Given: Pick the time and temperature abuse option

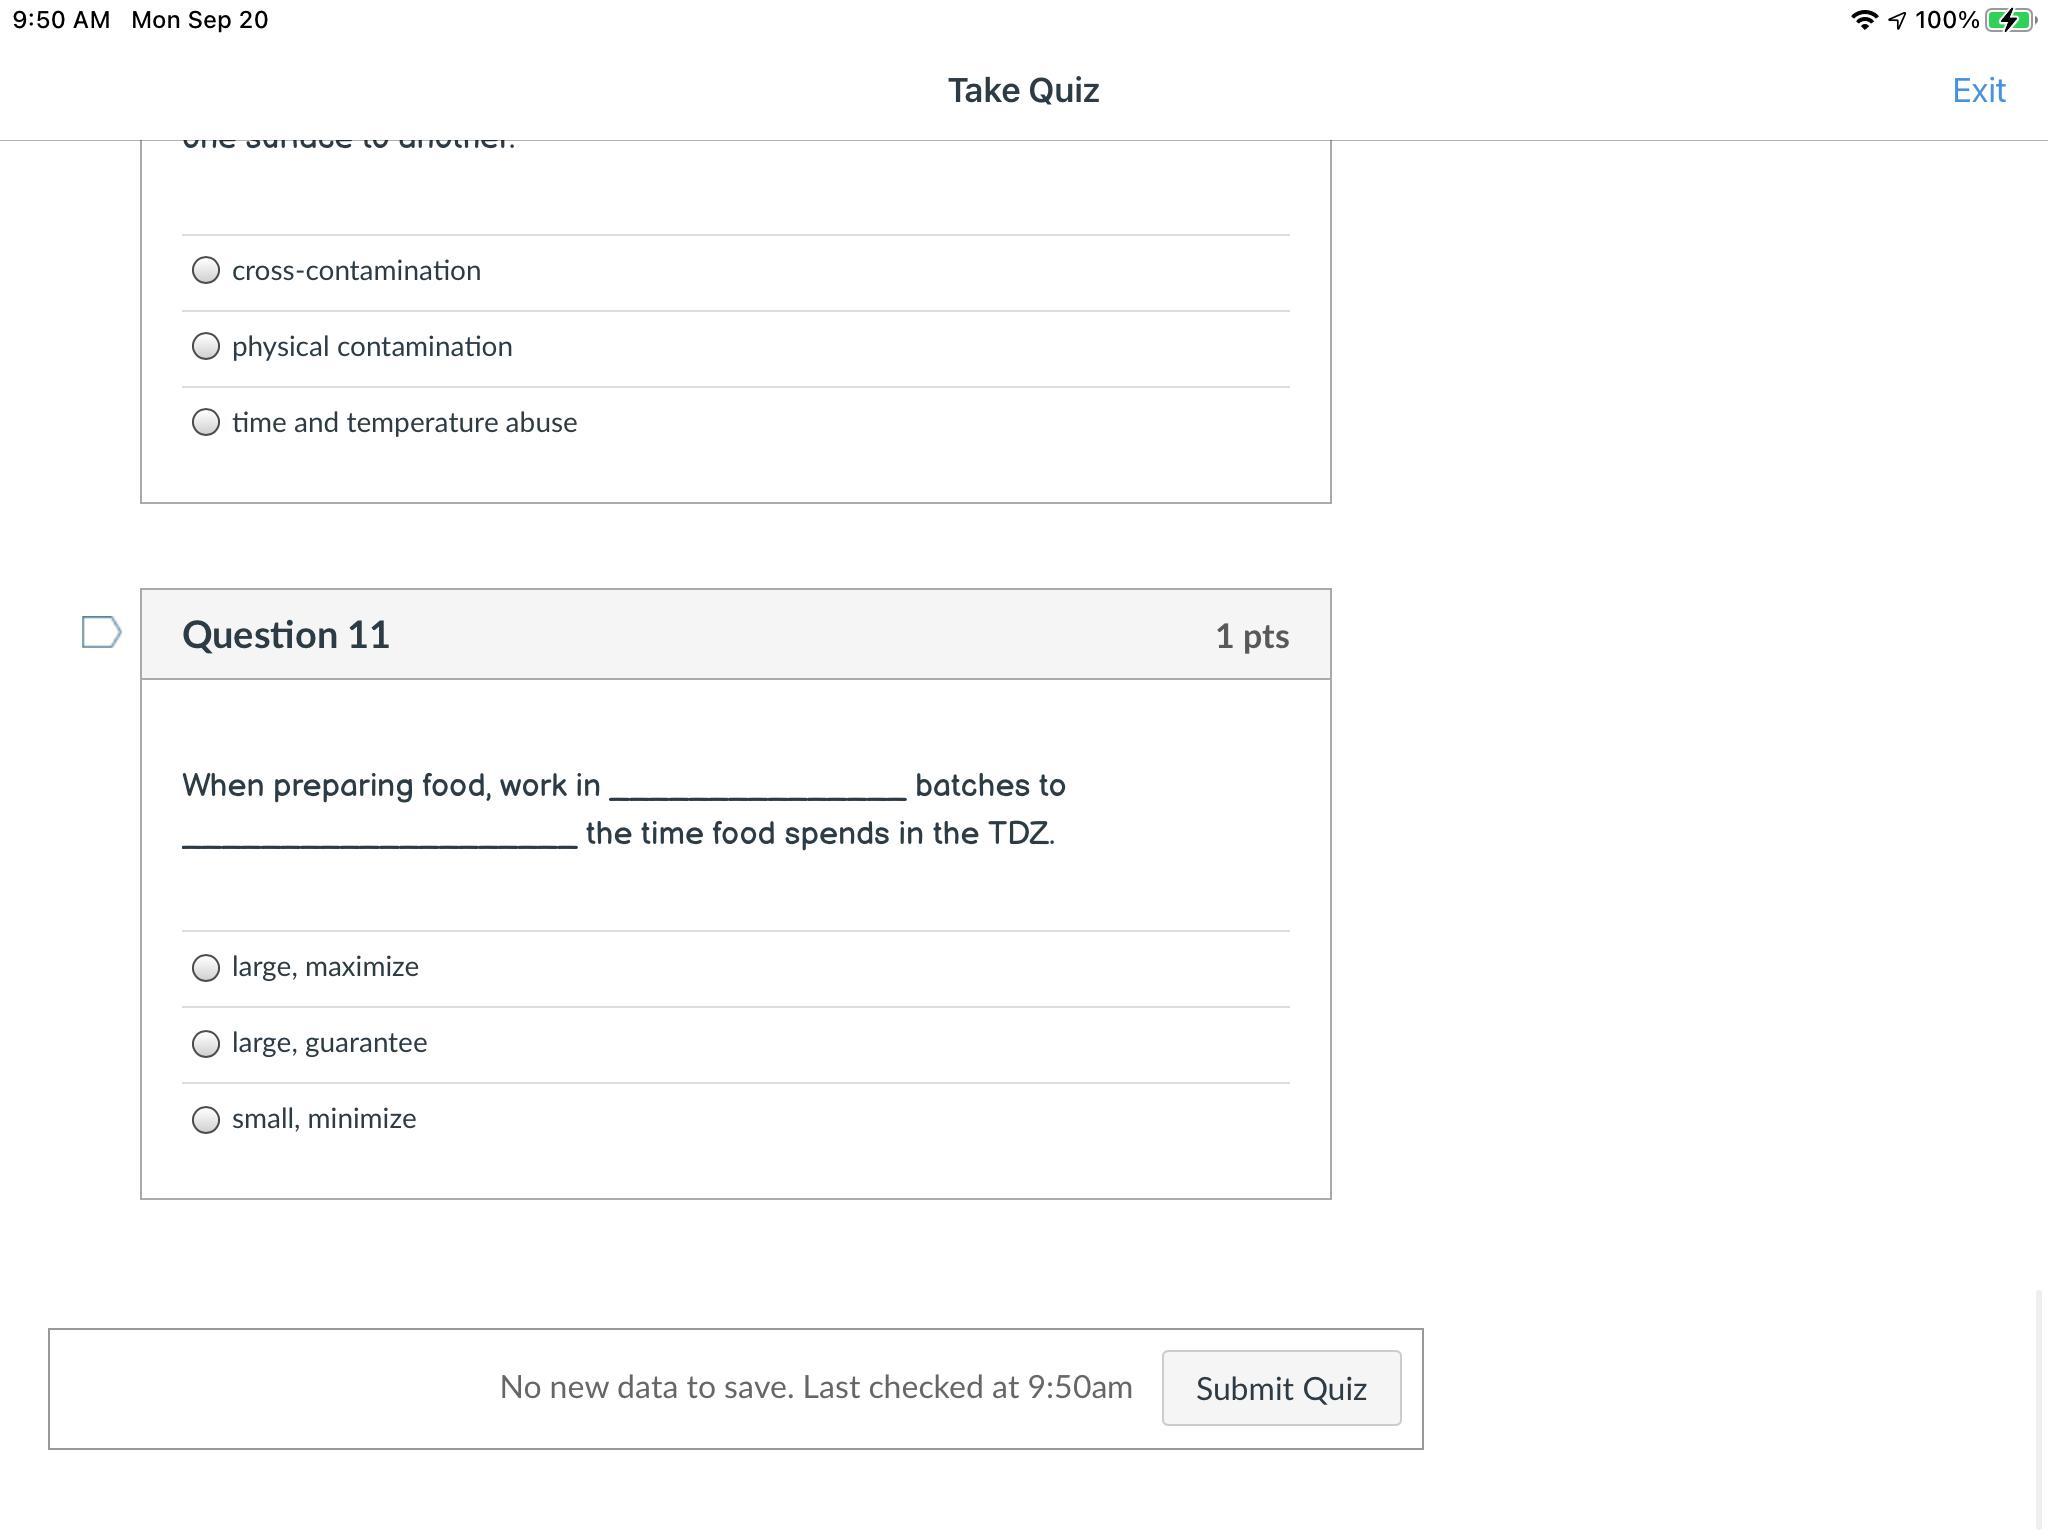Looking at the screenshot, I should [206, 423].
